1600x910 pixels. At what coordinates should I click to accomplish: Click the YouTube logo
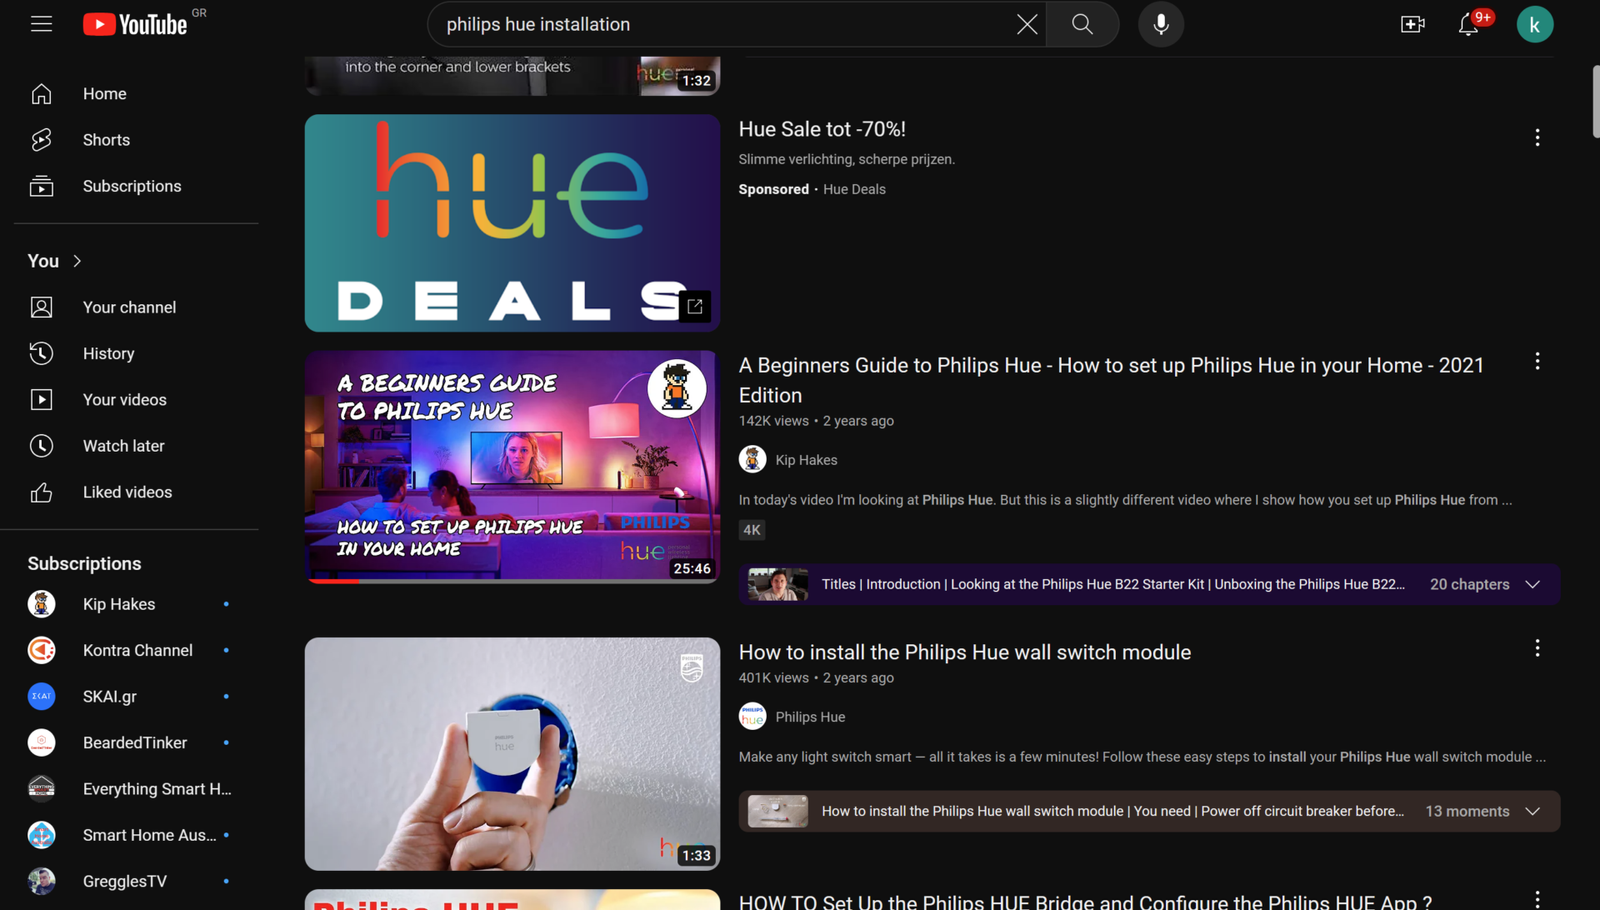(135, 24)
